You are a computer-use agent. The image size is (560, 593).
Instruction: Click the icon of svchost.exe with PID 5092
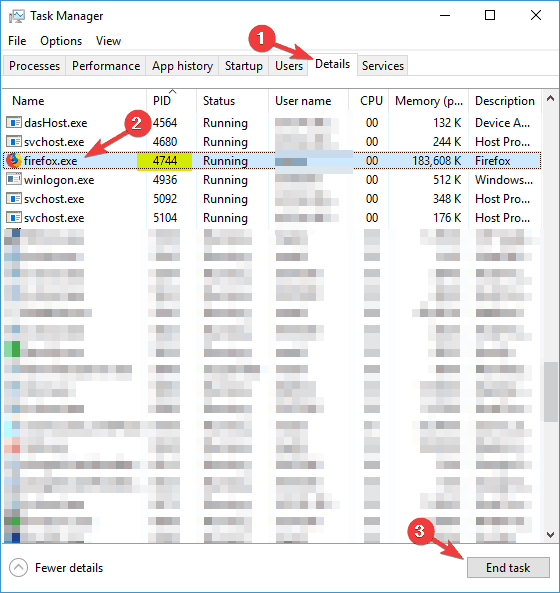pos(14,199)
